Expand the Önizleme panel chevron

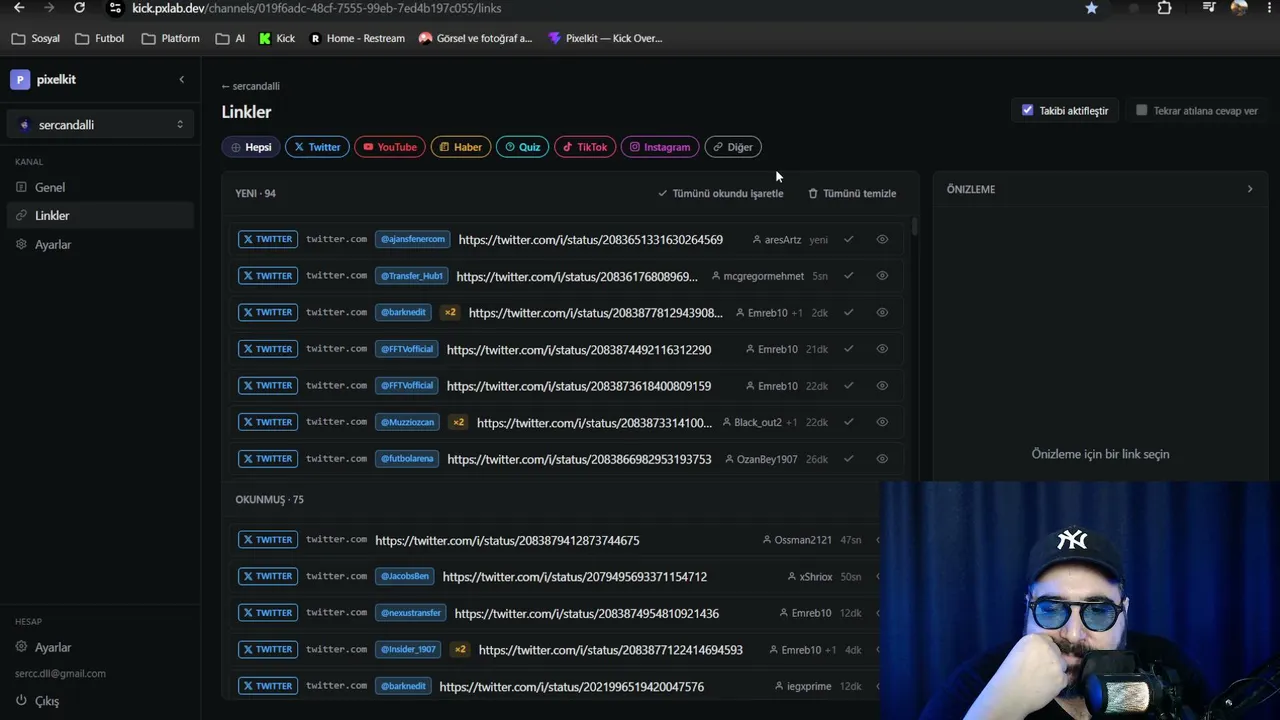point(1249,189)
